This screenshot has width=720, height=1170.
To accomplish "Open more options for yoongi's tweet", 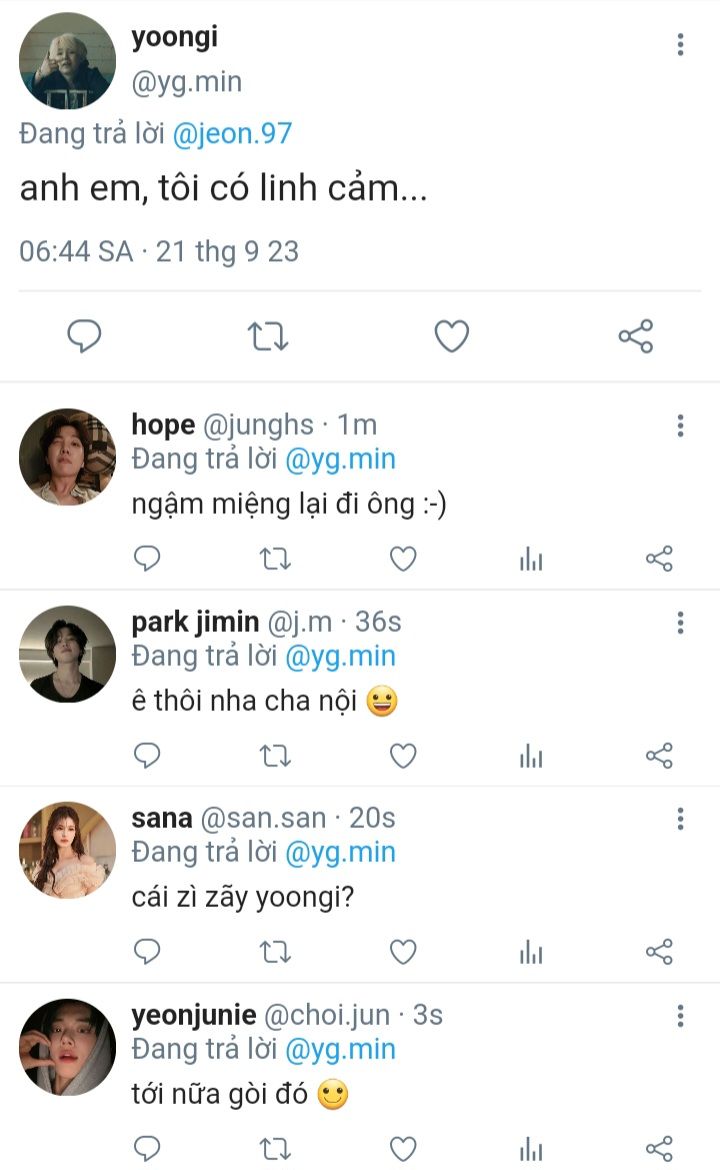I will 680,44.
